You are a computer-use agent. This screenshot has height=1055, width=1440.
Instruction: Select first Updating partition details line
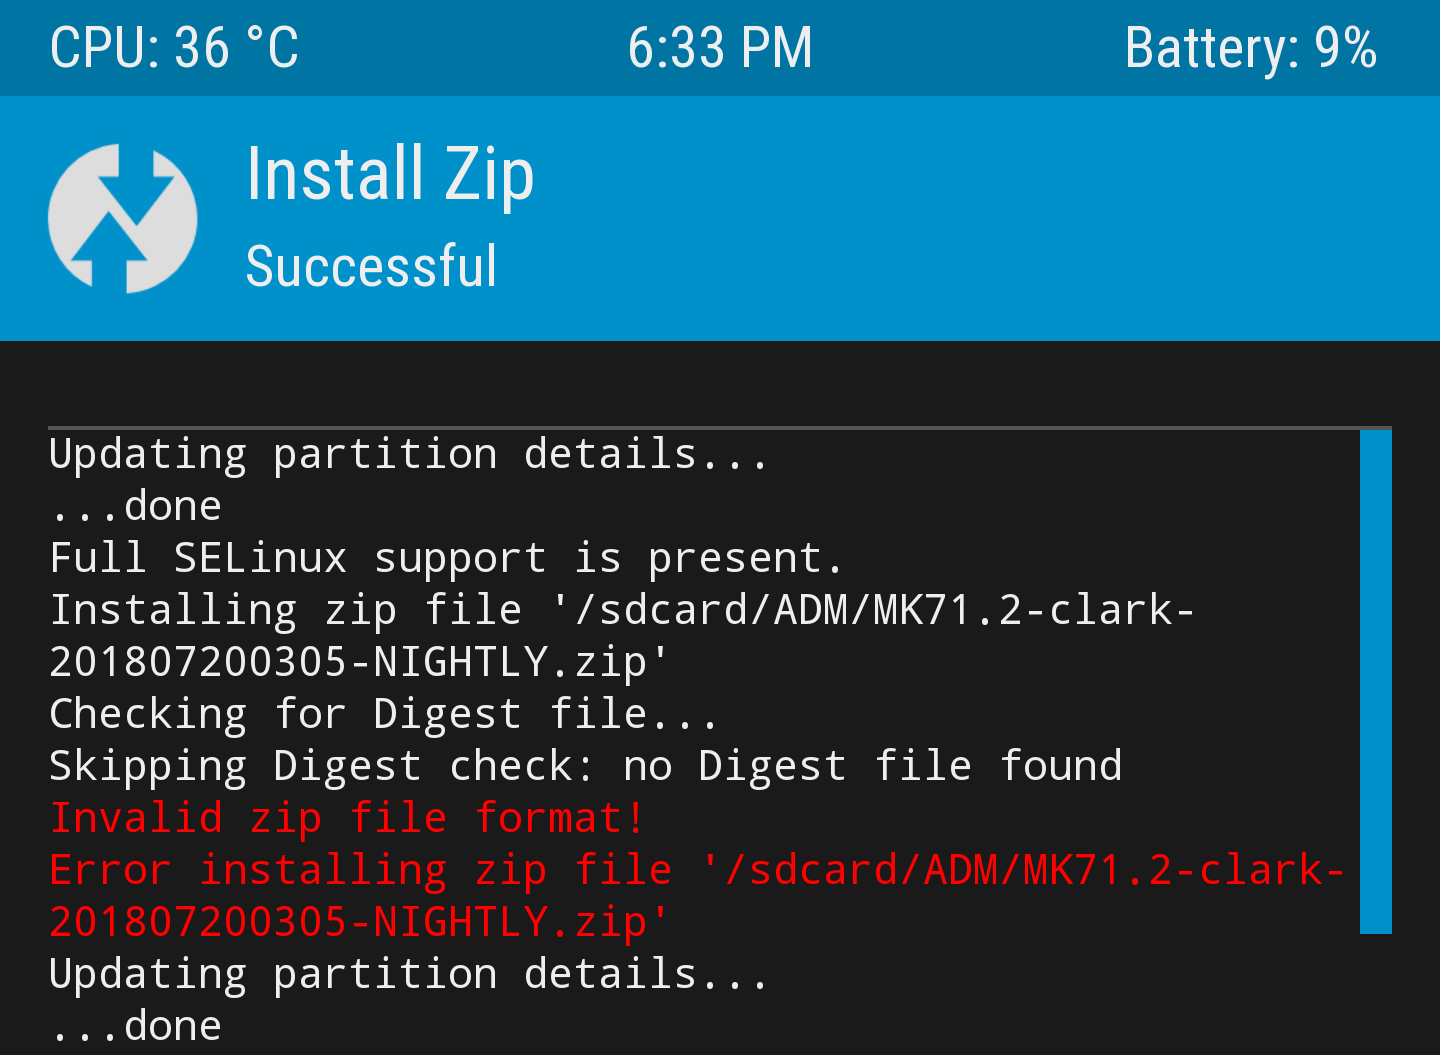408,455
